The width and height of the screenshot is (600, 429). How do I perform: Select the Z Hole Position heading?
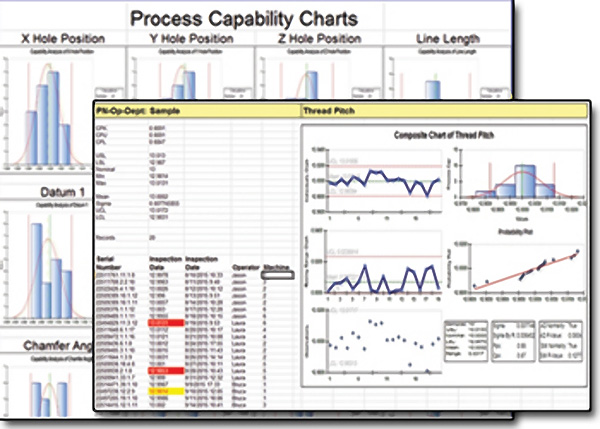[320, 39]
